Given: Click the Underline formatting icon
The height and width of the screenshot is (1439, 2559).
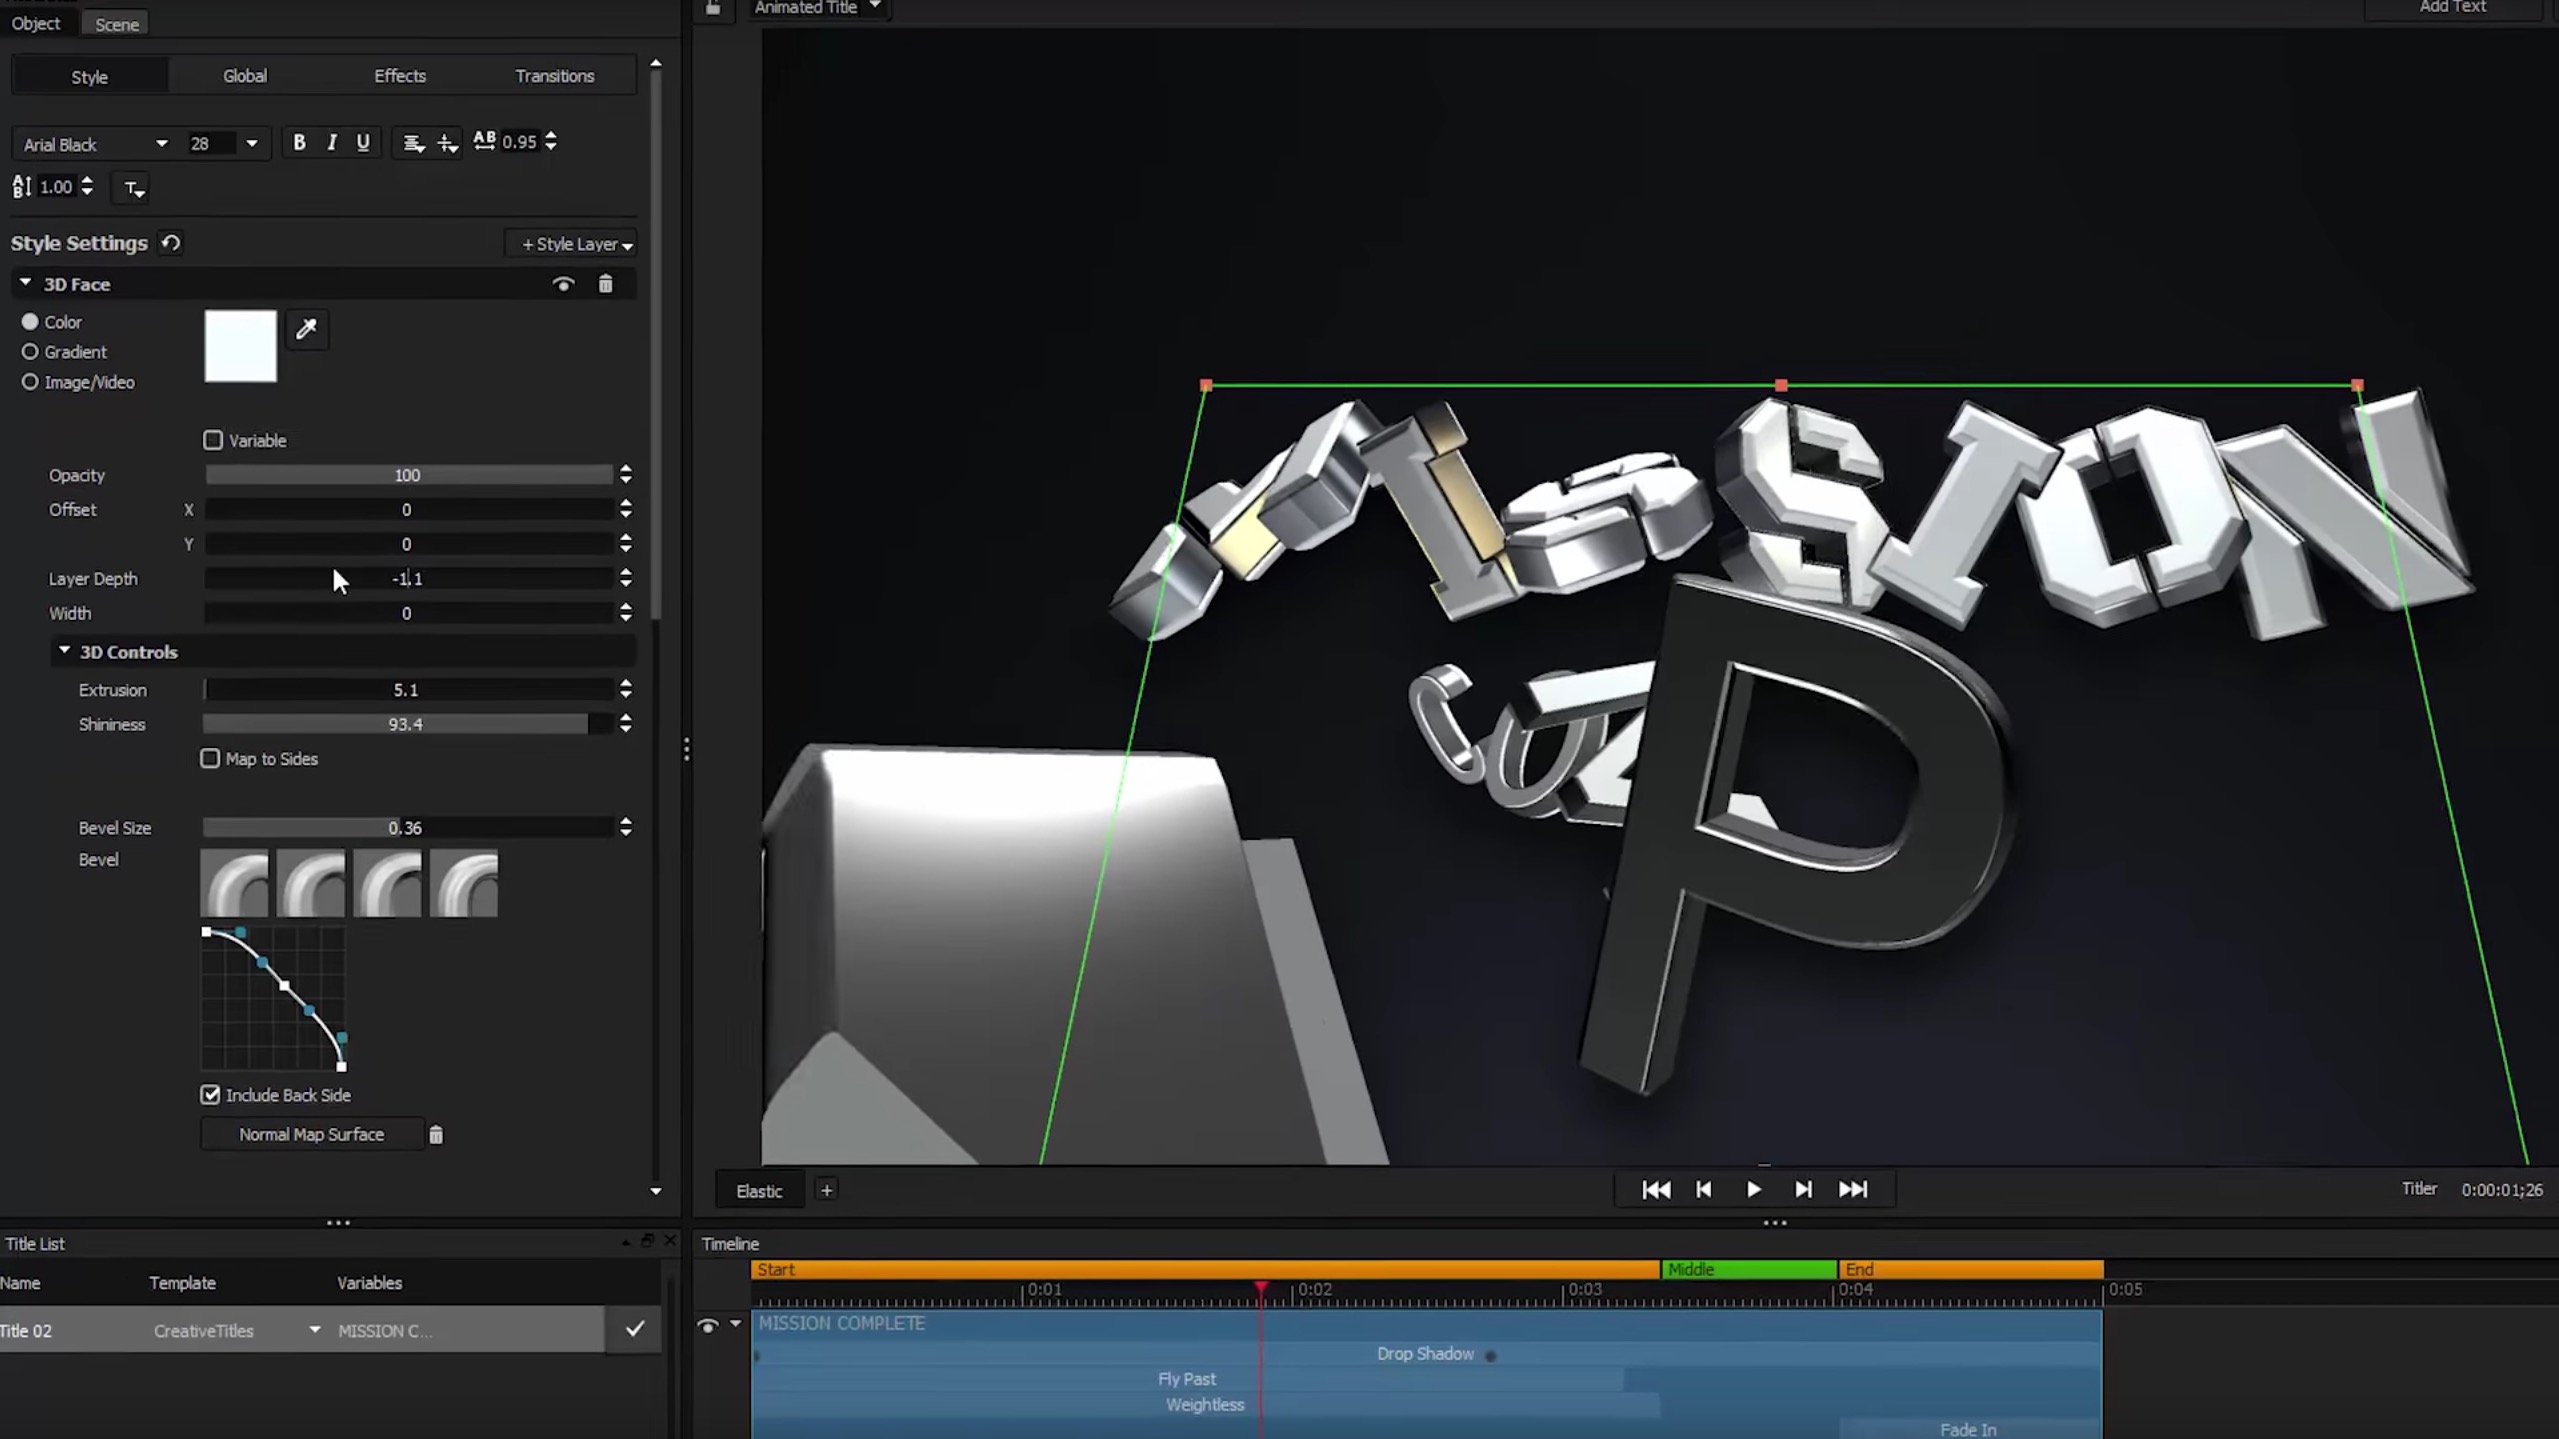Looking at the screenshot, I should pyautogui.click(x=362, y=142).
